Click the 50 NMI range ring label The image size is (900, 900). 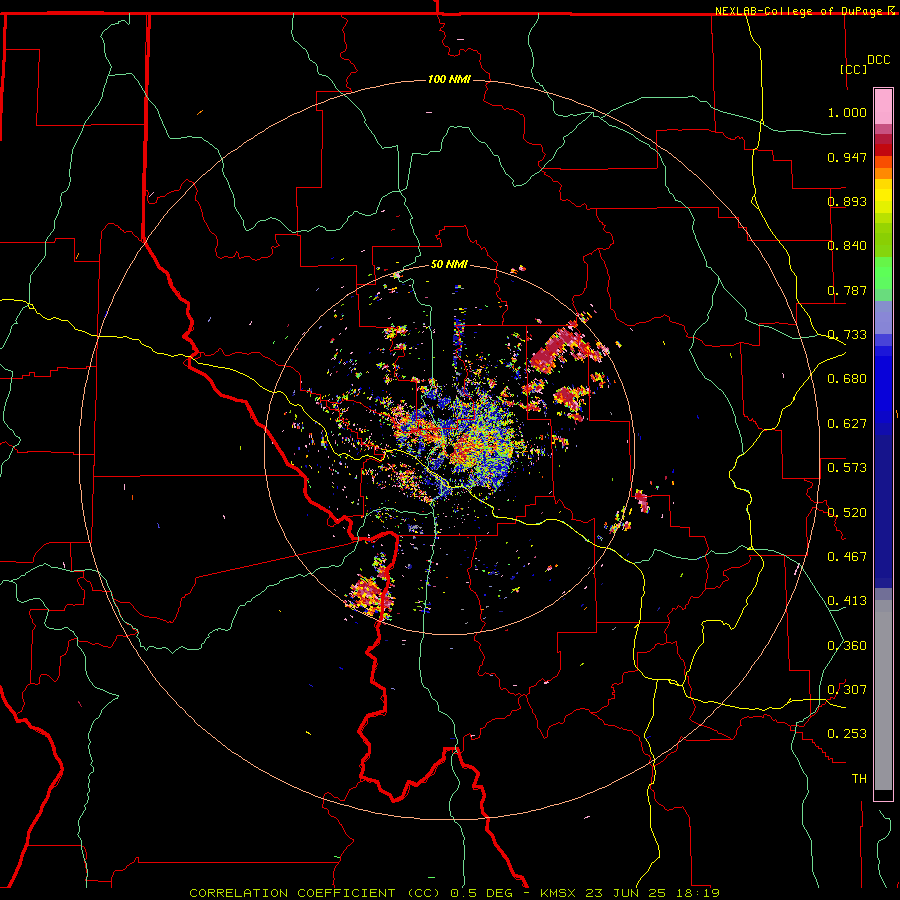pos(449,264)
